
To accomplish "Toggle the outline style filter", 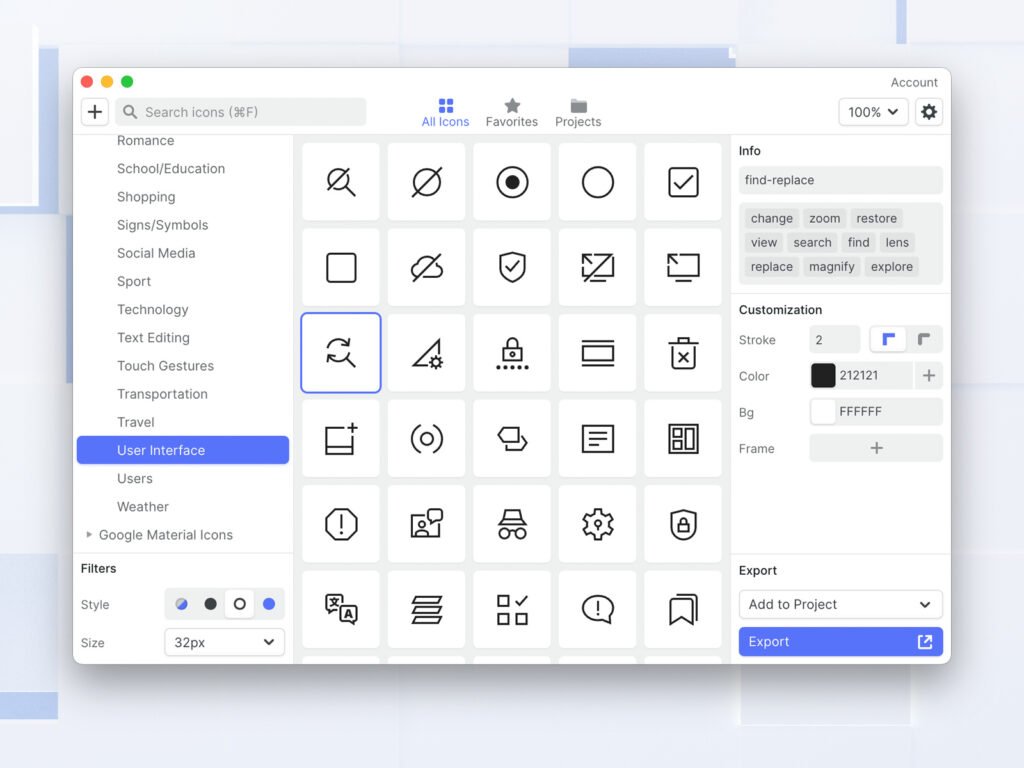I will pyautogui.click(x=240, y=604).
